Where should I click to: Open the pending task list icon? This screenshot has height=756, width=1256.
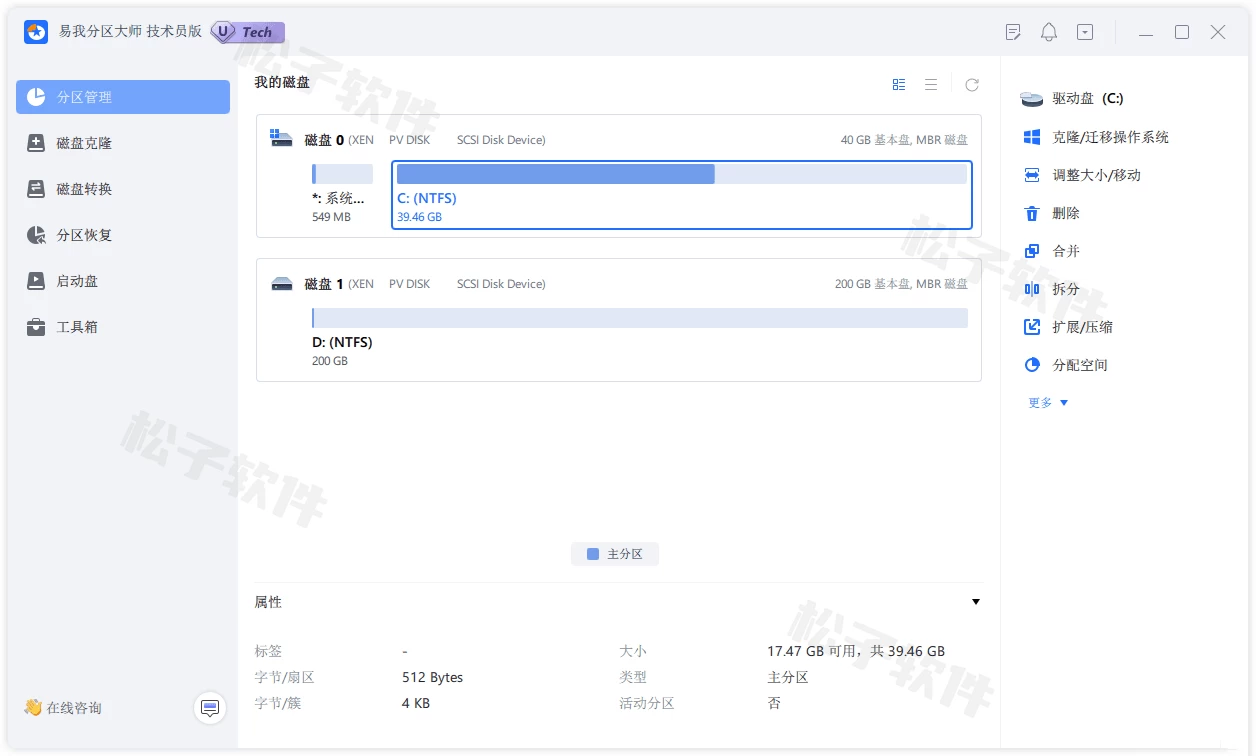point(1013,32)
